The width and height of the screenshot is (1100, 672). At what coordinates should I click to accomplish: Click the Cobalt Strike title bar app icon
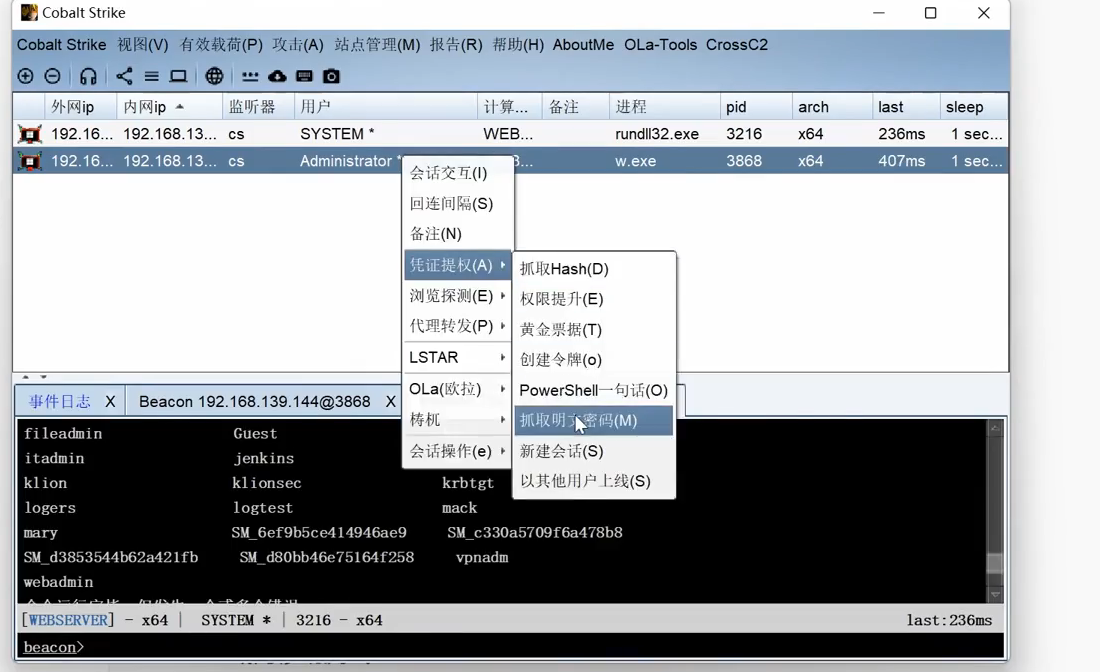click(x=29, y=13)
